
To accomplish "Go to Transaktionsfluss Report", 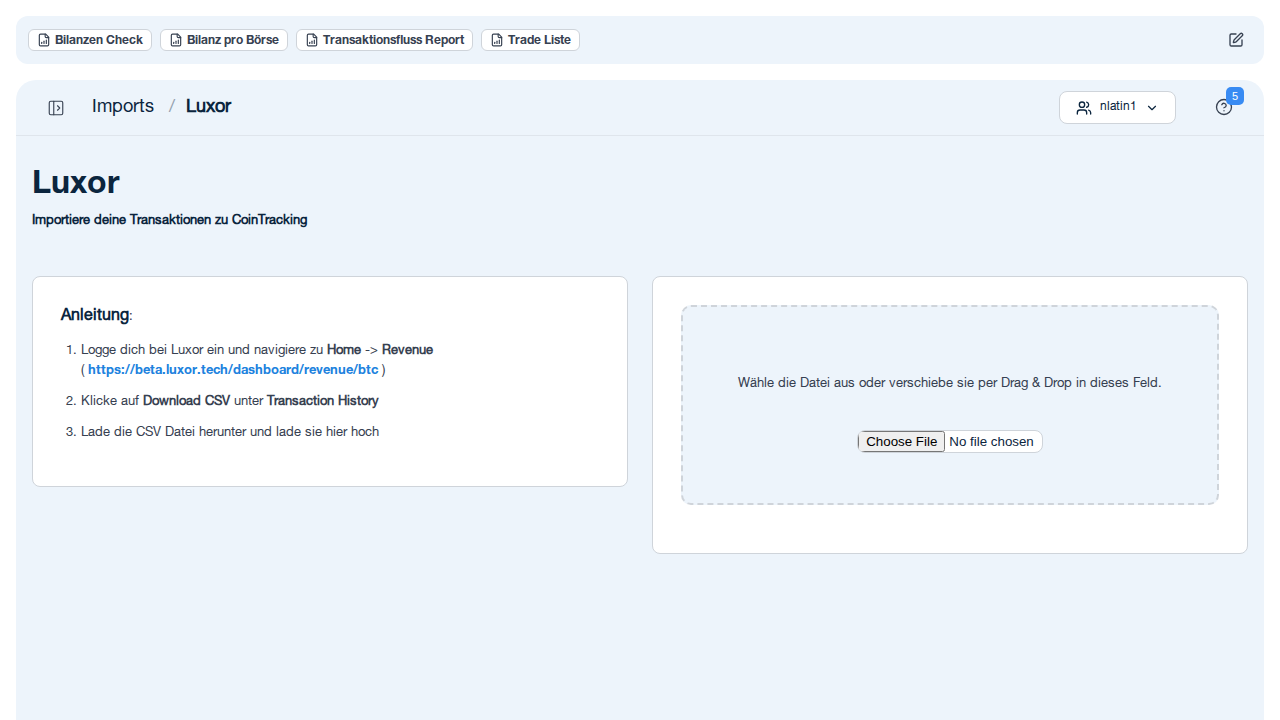I will pos(384,40).
